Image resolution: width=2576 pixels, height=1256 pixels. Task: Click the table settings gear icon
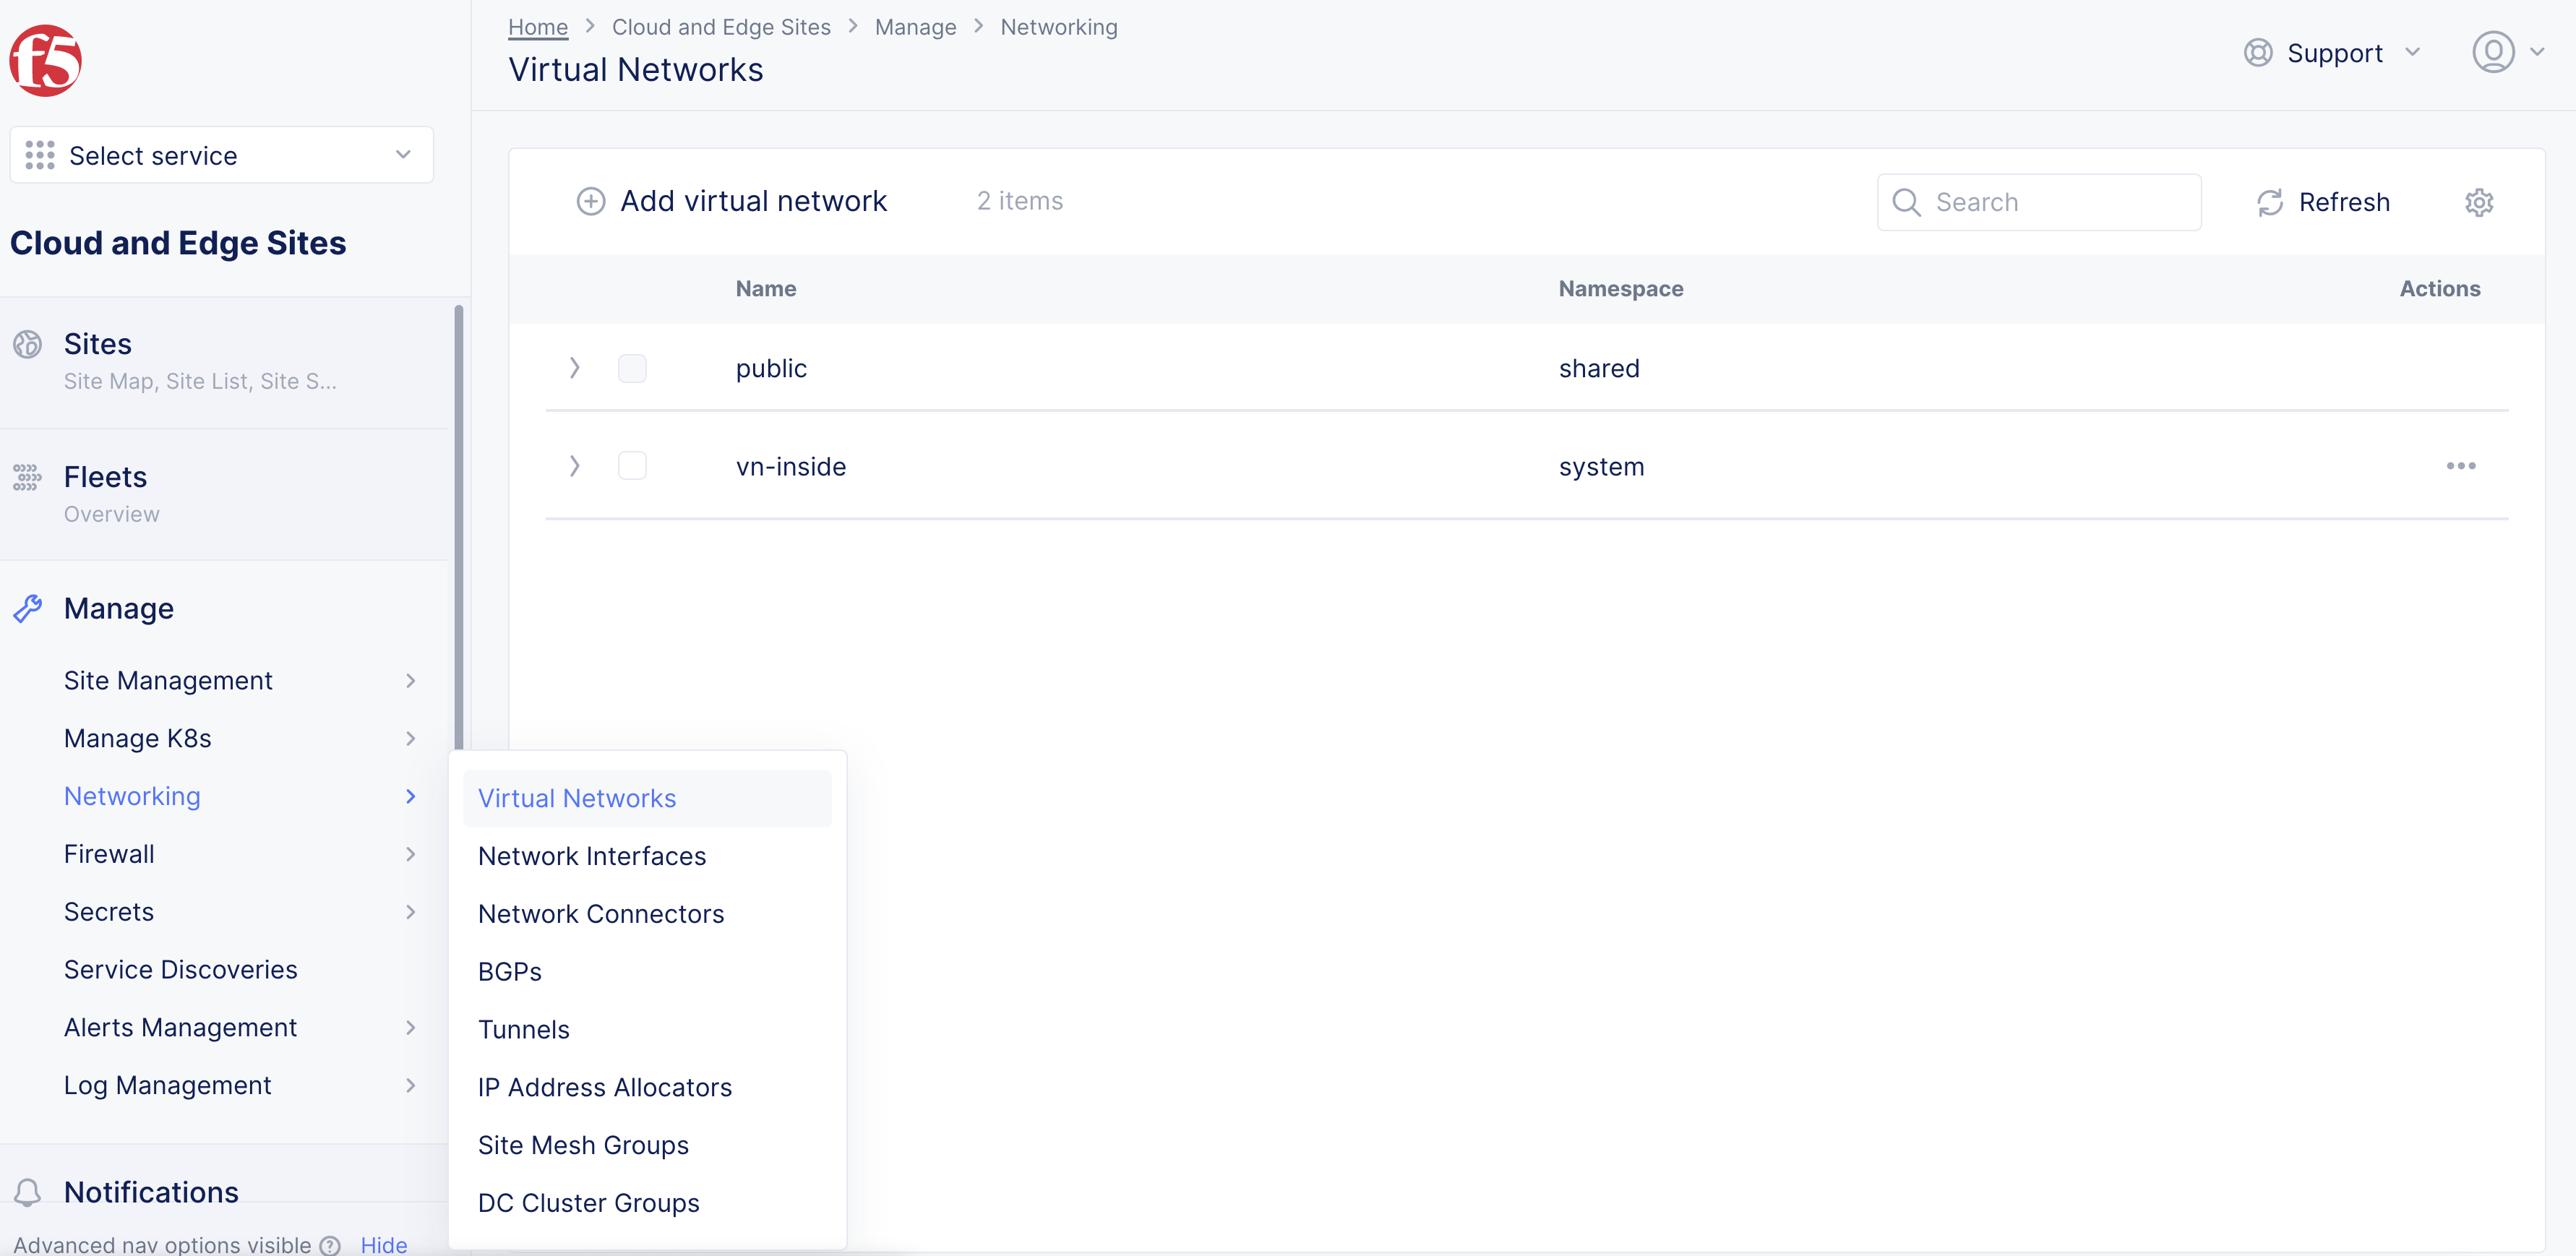tap(2478, 203)
